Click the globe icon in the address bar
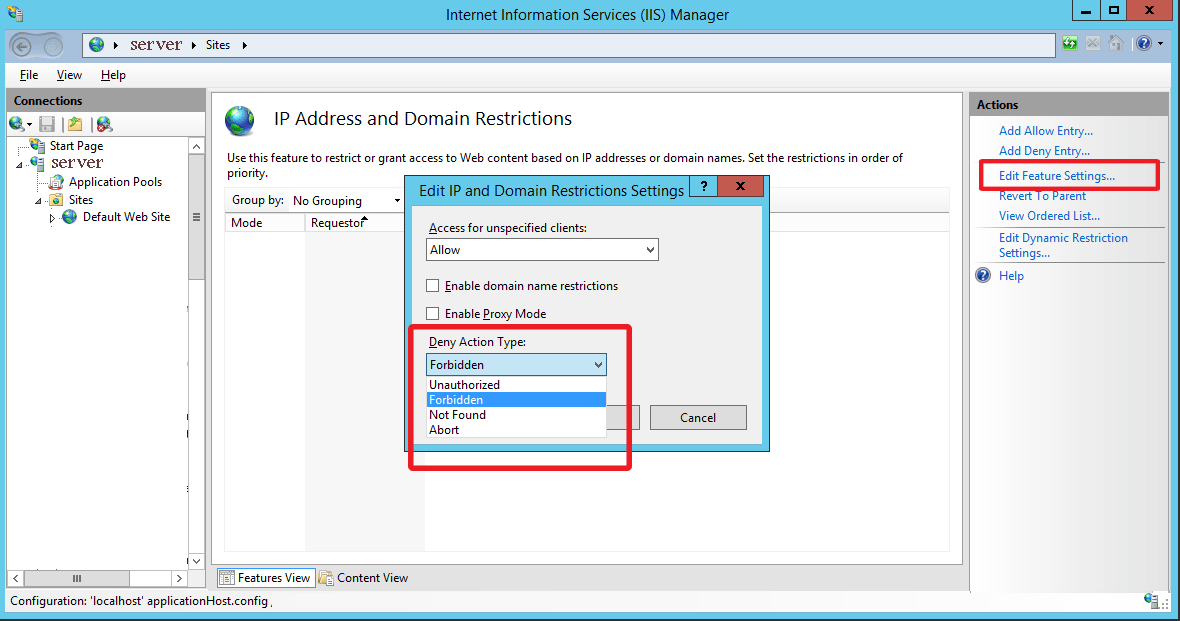Image resolution: width=1180 pixels, height=621 pixels. click(96, 45)
